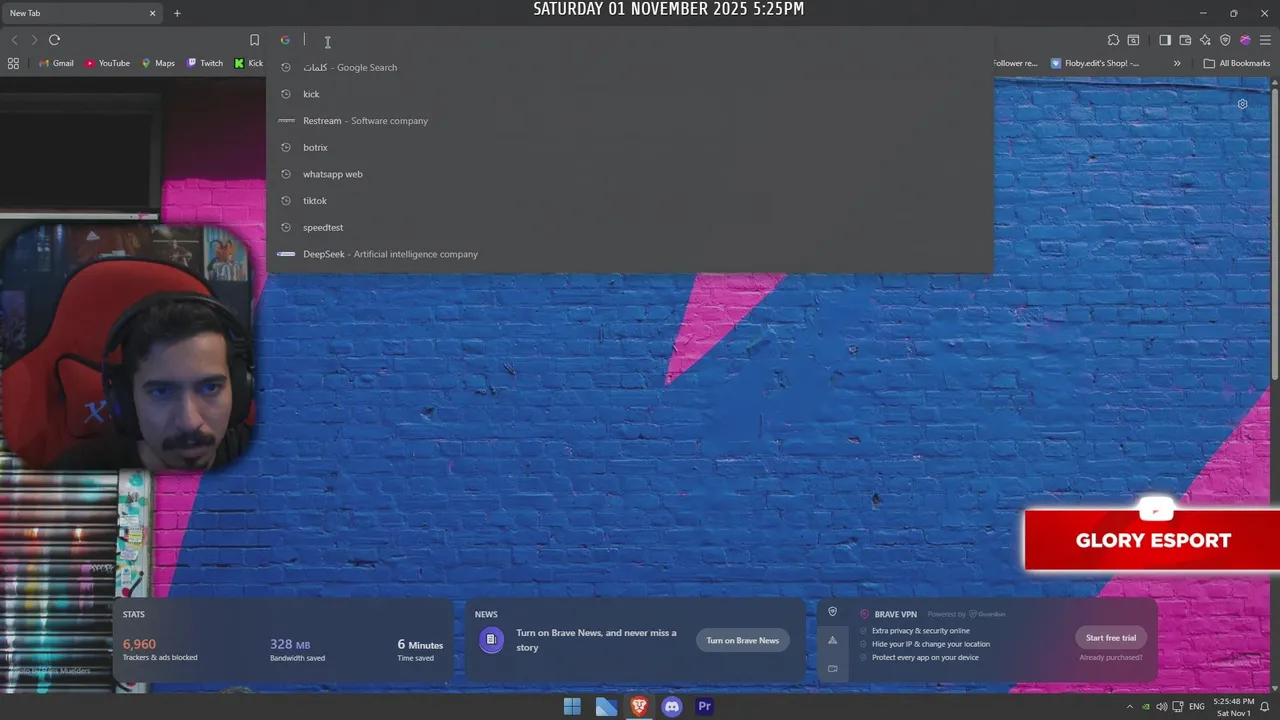Open the profile avatar icon
The image size is (1280, 720).
click(x=1245, y=40)
